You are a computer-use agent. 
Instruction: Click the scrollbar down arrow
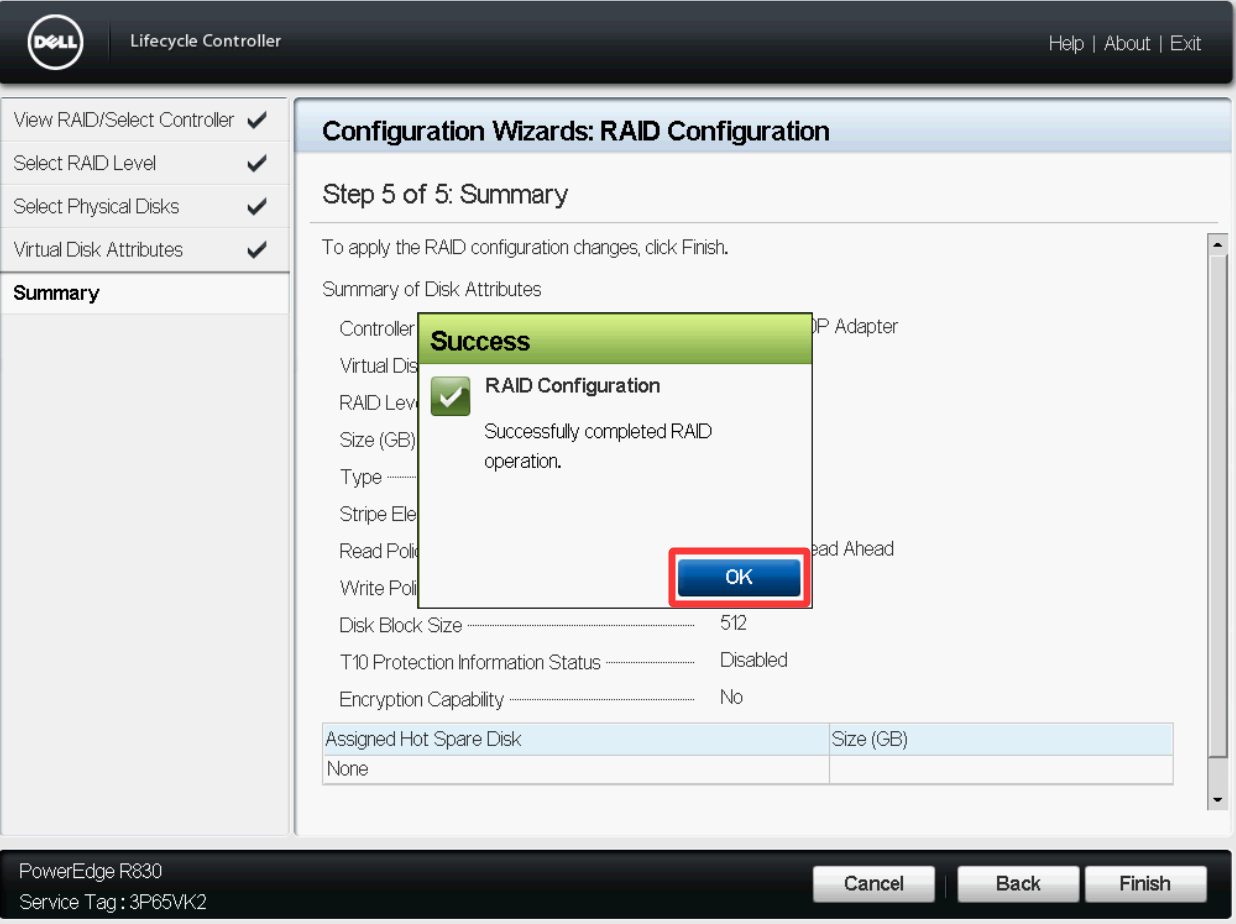pyautogui.click(x=1217, y=800)
